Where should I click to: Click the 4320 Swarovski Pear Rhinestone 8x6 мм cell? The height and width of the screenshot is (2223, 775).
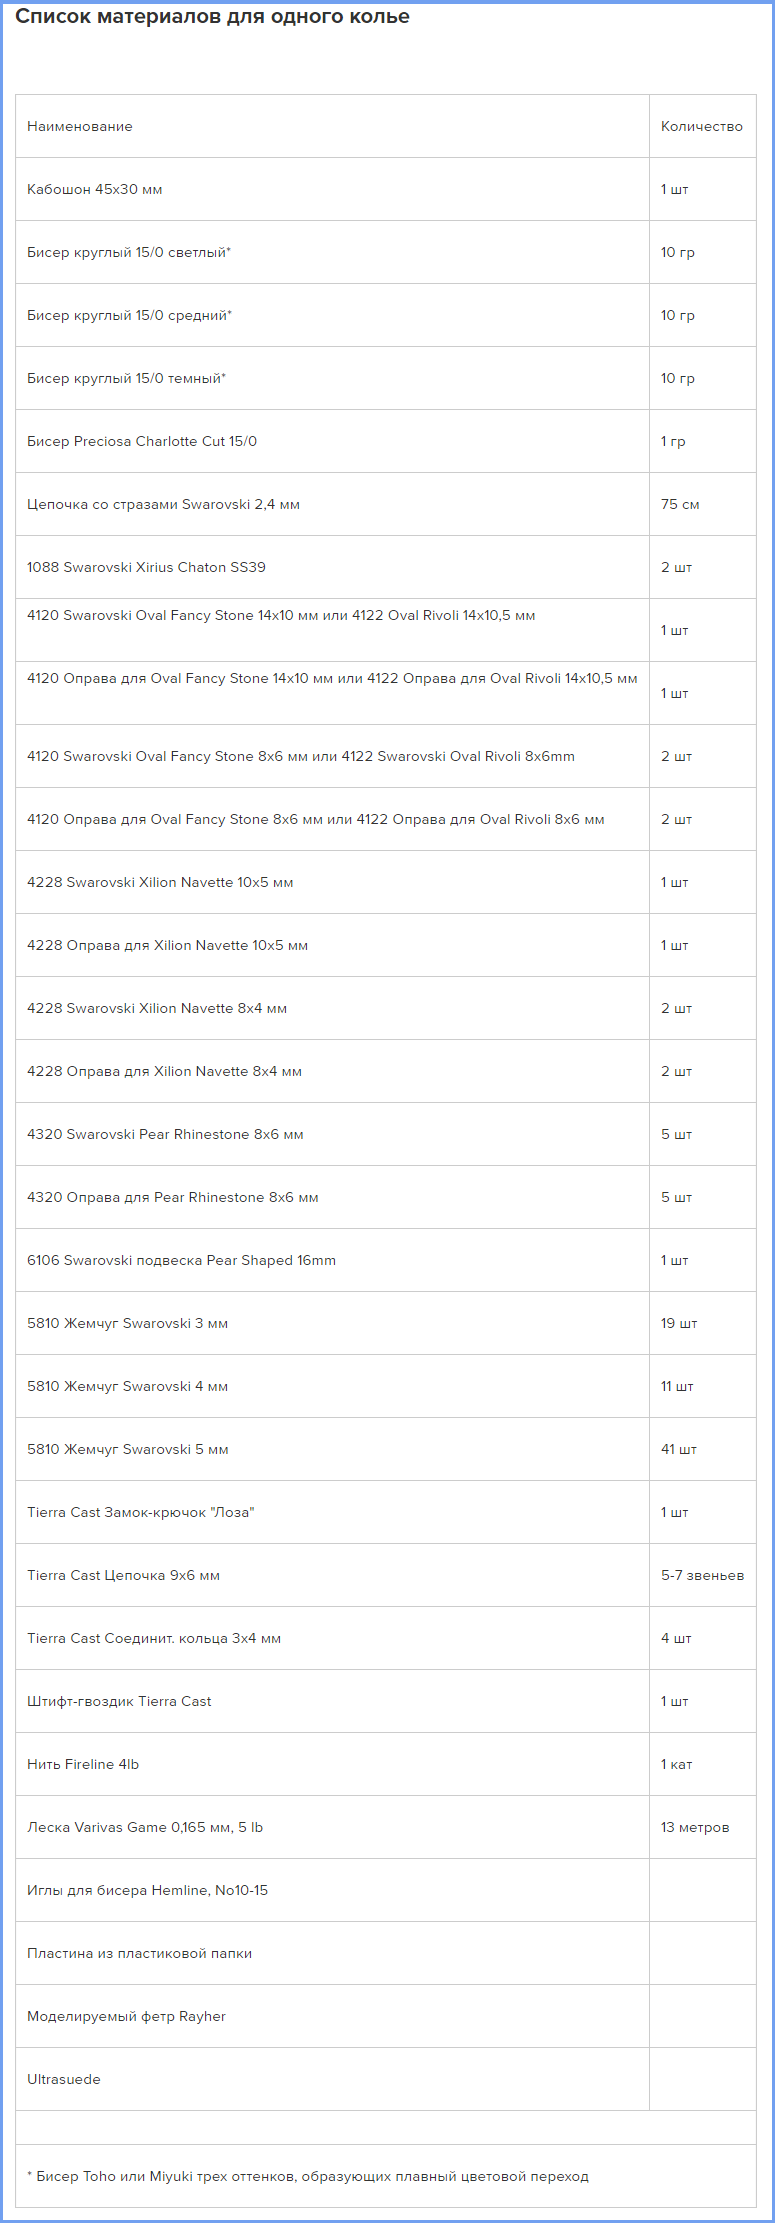pos(165,1135)
